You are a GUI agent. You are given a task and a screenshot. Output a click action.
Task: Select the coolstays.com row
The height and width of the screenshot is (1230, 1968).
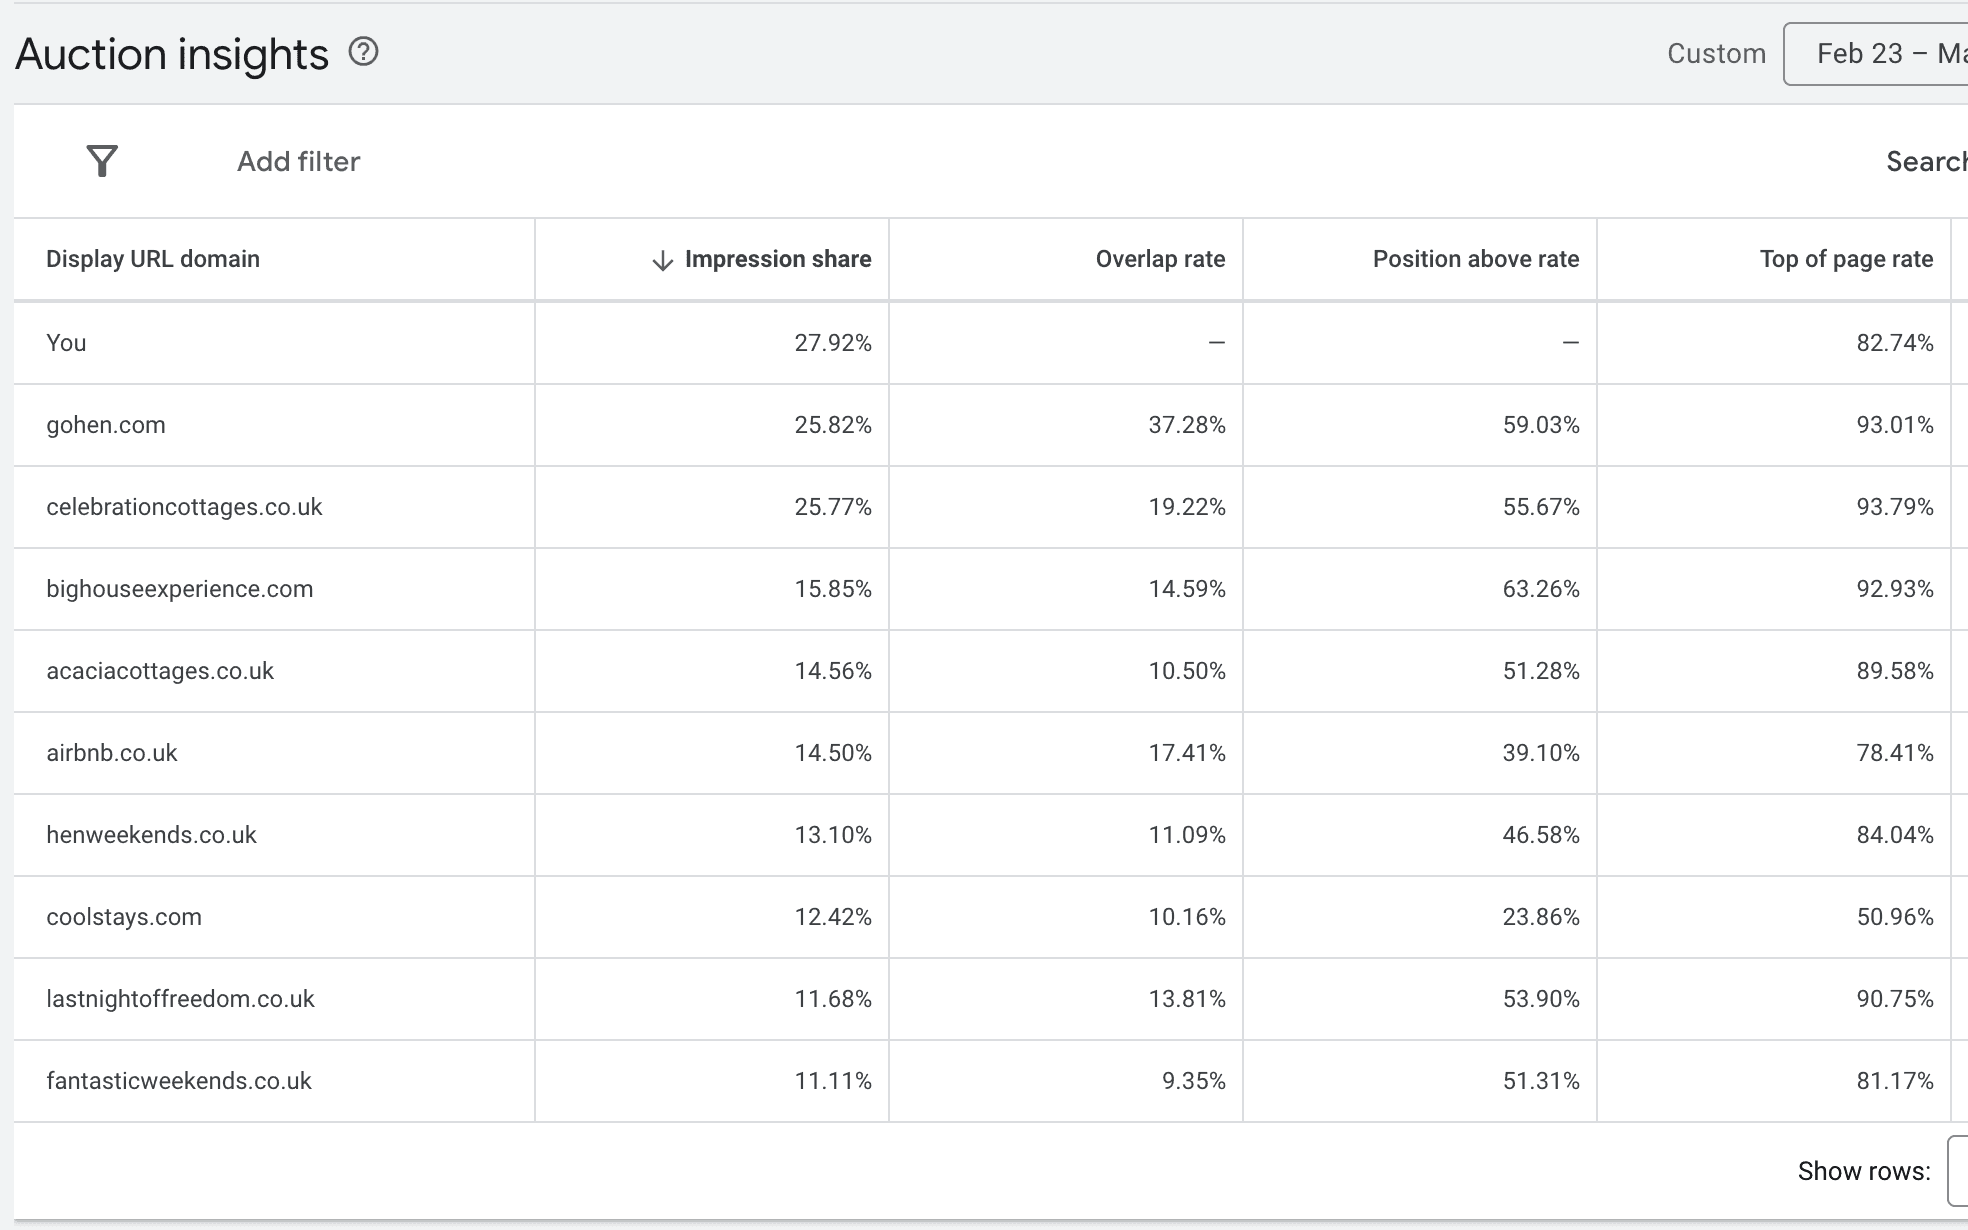coord(123,917)
